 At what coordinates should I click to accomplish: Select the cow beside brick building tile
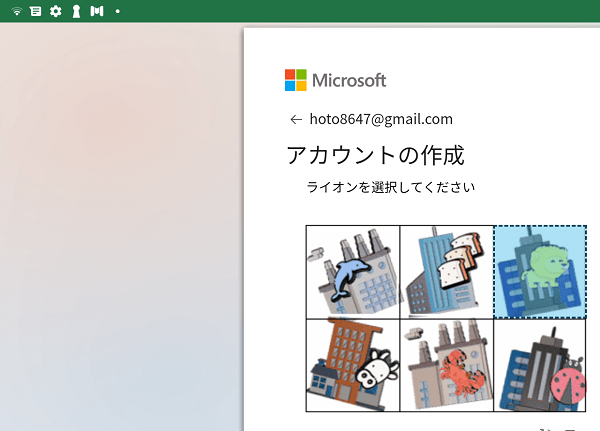click(x=353, y=365)
